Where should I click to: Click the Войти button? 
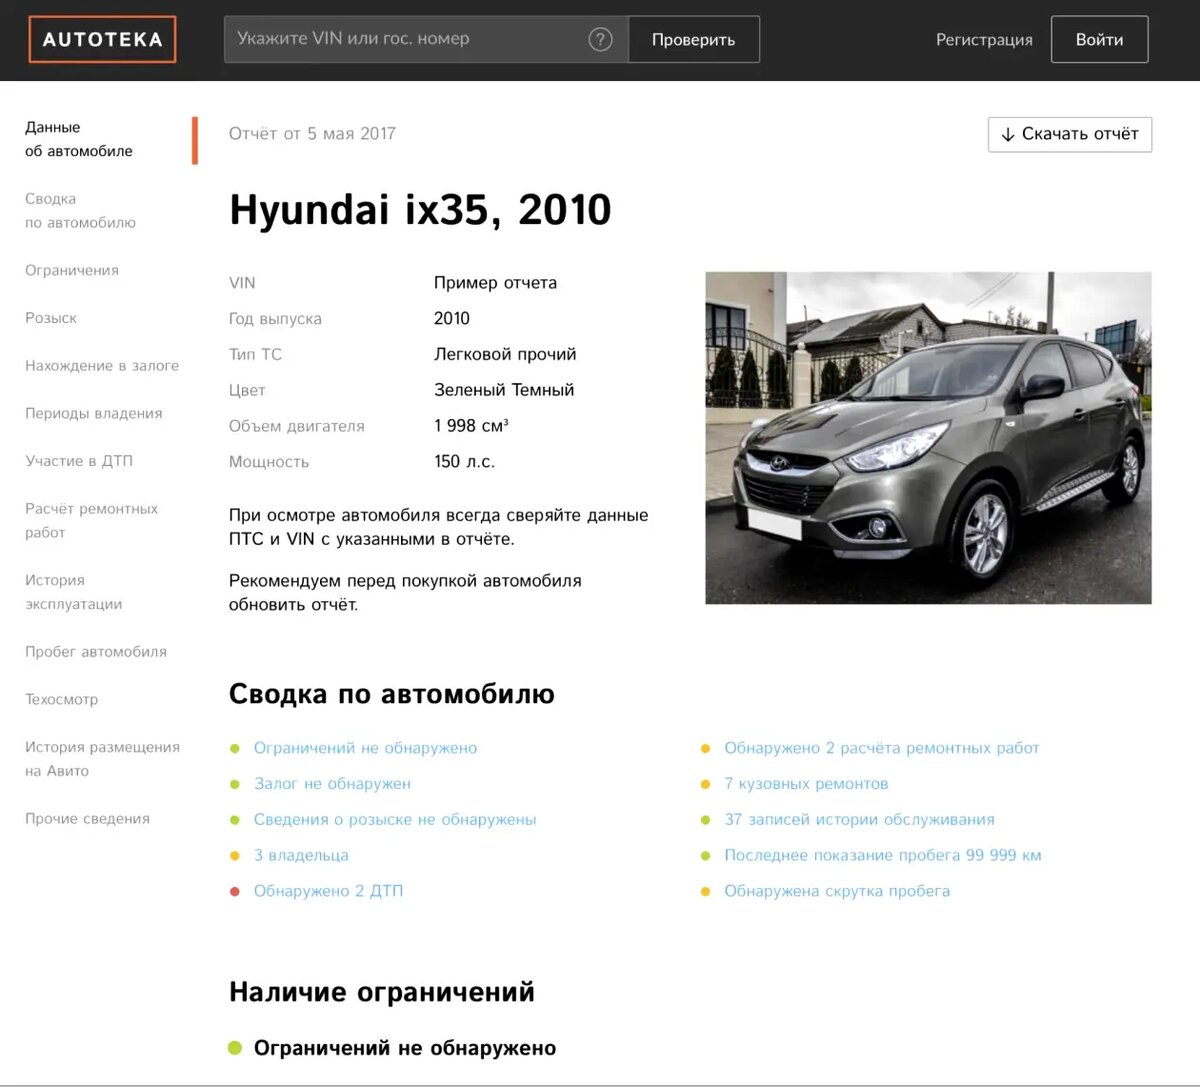[1099, 40]
